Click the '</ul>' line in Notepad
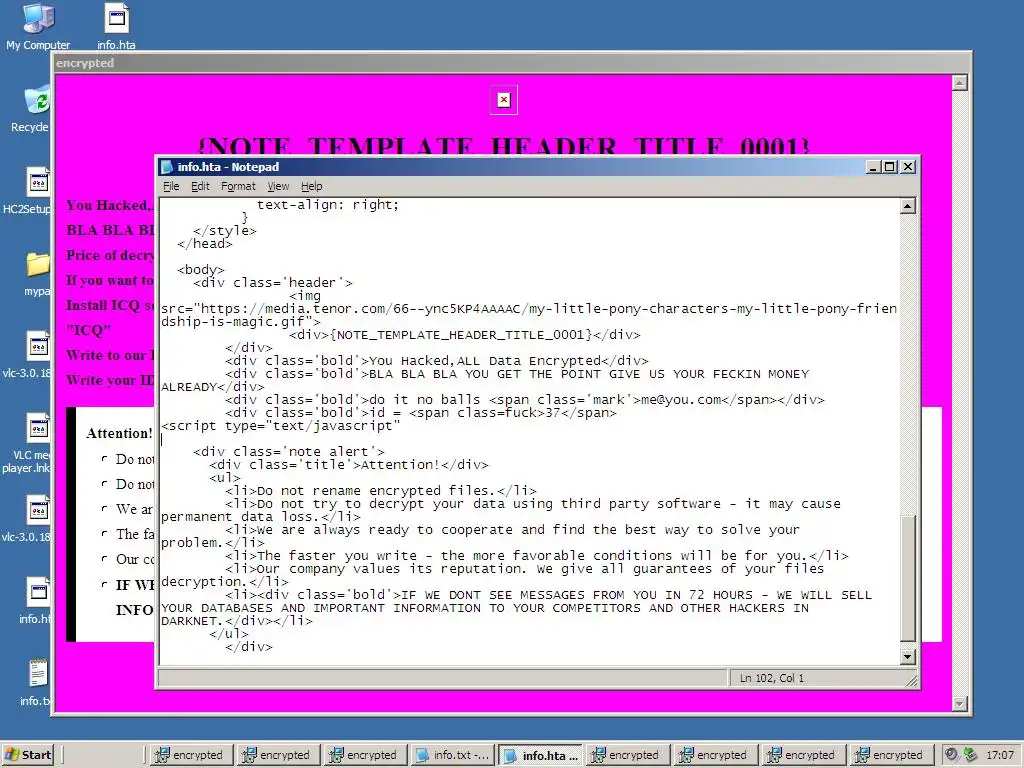Viewport: 1024px width, 768px height. click(x=229, y=633)
